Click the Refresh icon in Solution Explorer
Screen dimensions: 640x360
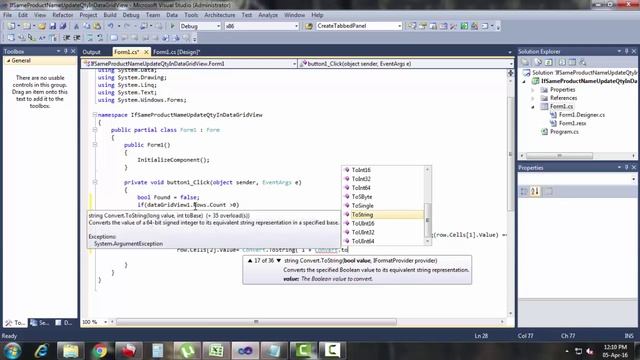(549, 62)
